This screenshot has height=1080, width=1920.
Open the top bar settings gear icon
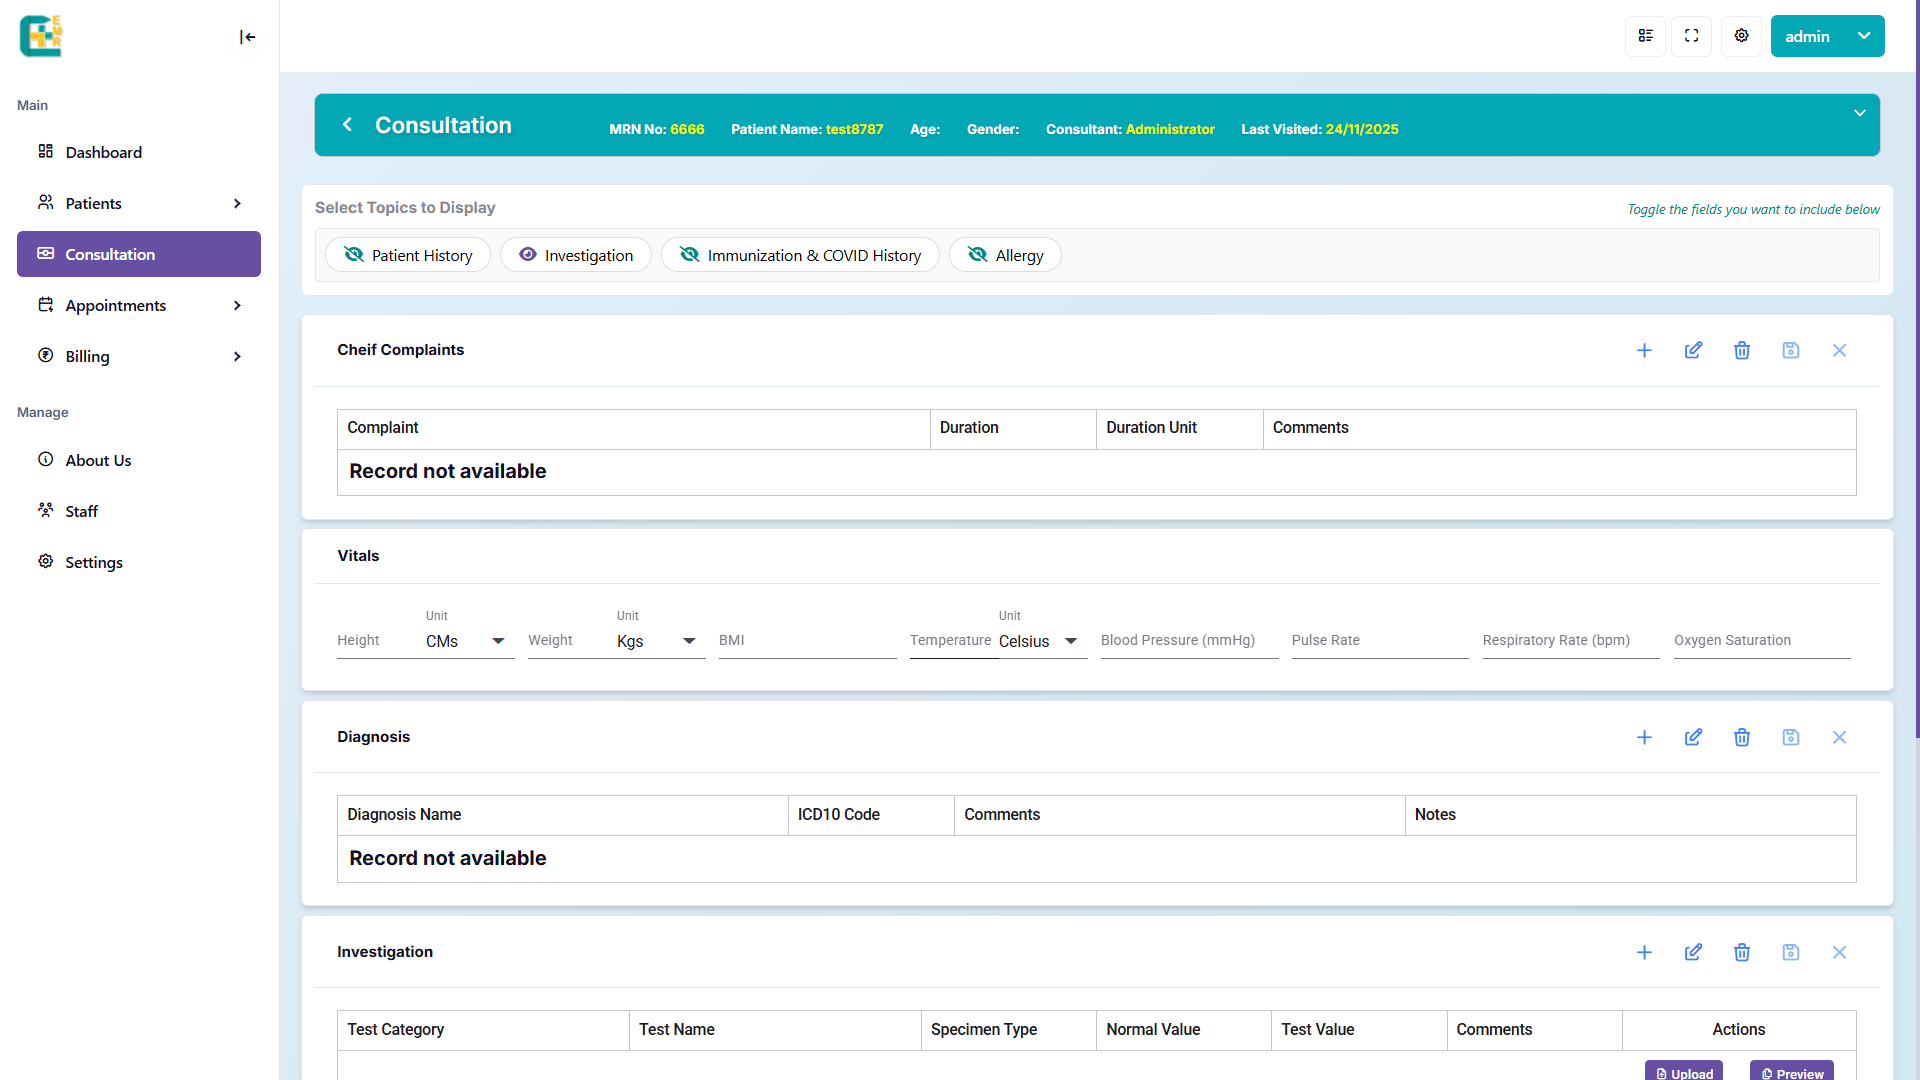point(1741,36)
